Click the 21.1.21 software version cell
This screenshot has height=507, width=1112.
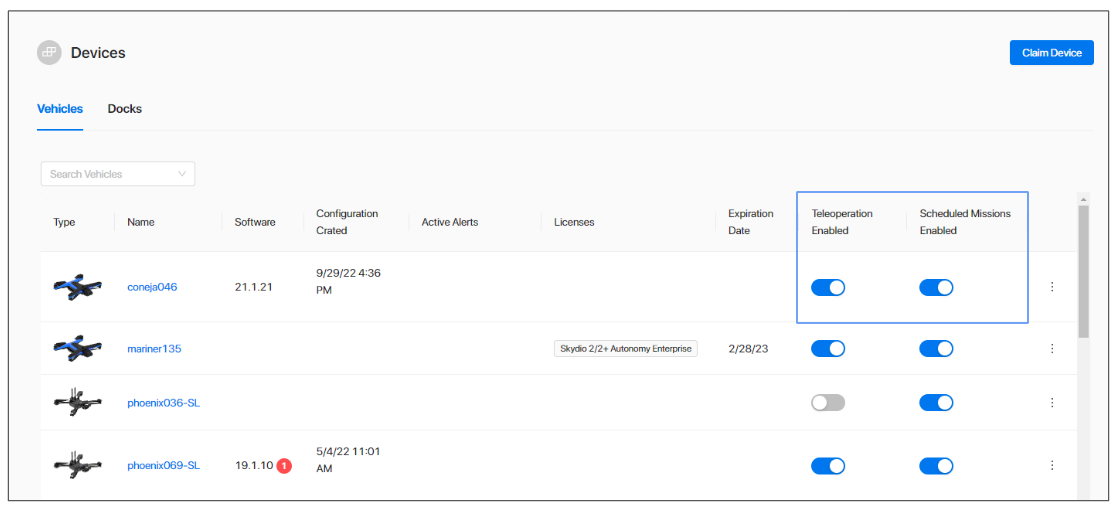[x=254, y=287]
